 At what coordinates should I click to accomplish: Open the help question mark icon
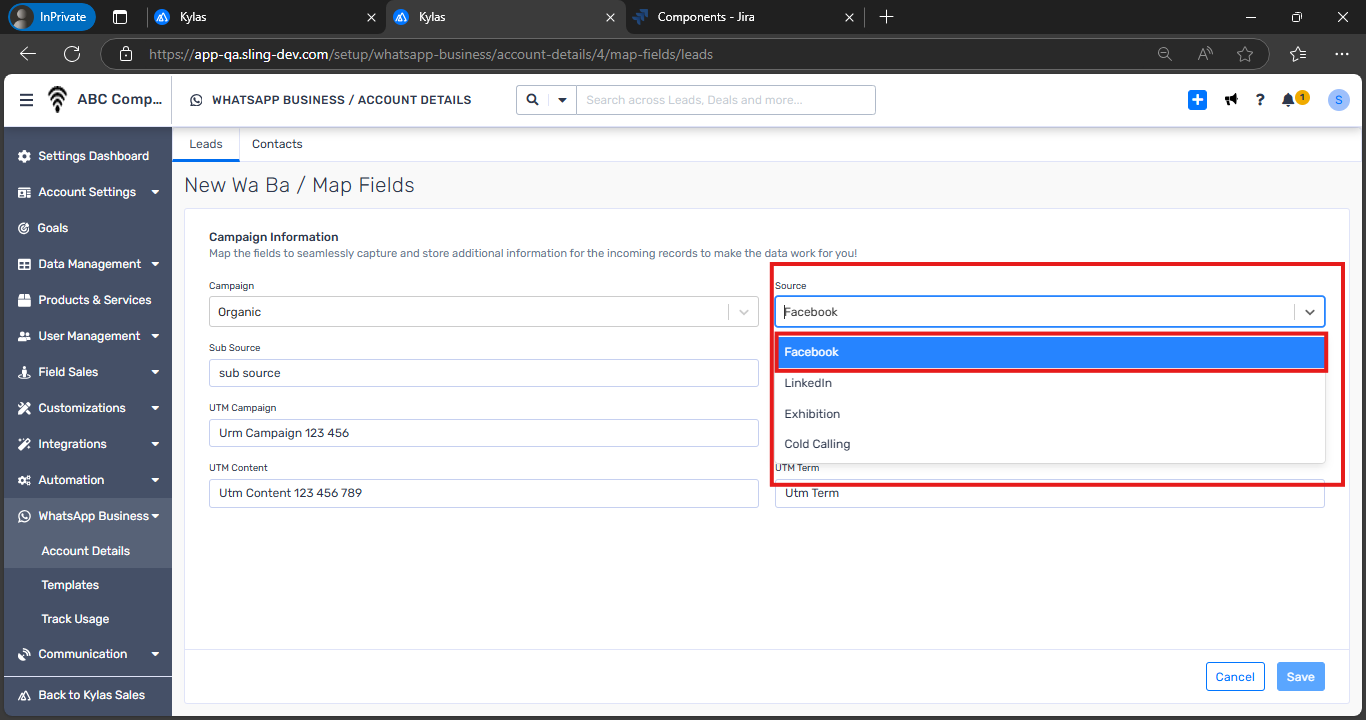pos(1260,100)
